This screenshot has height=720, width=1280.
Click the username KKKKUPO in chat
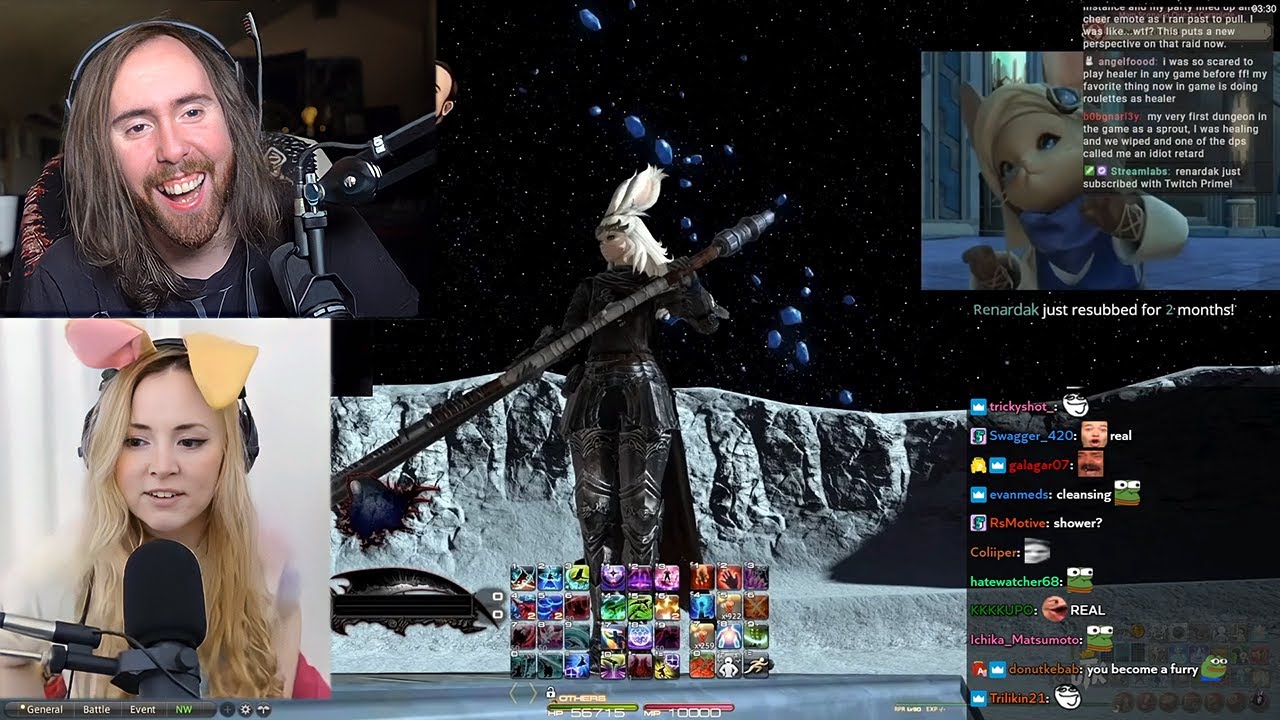(x=1003, y=610)
